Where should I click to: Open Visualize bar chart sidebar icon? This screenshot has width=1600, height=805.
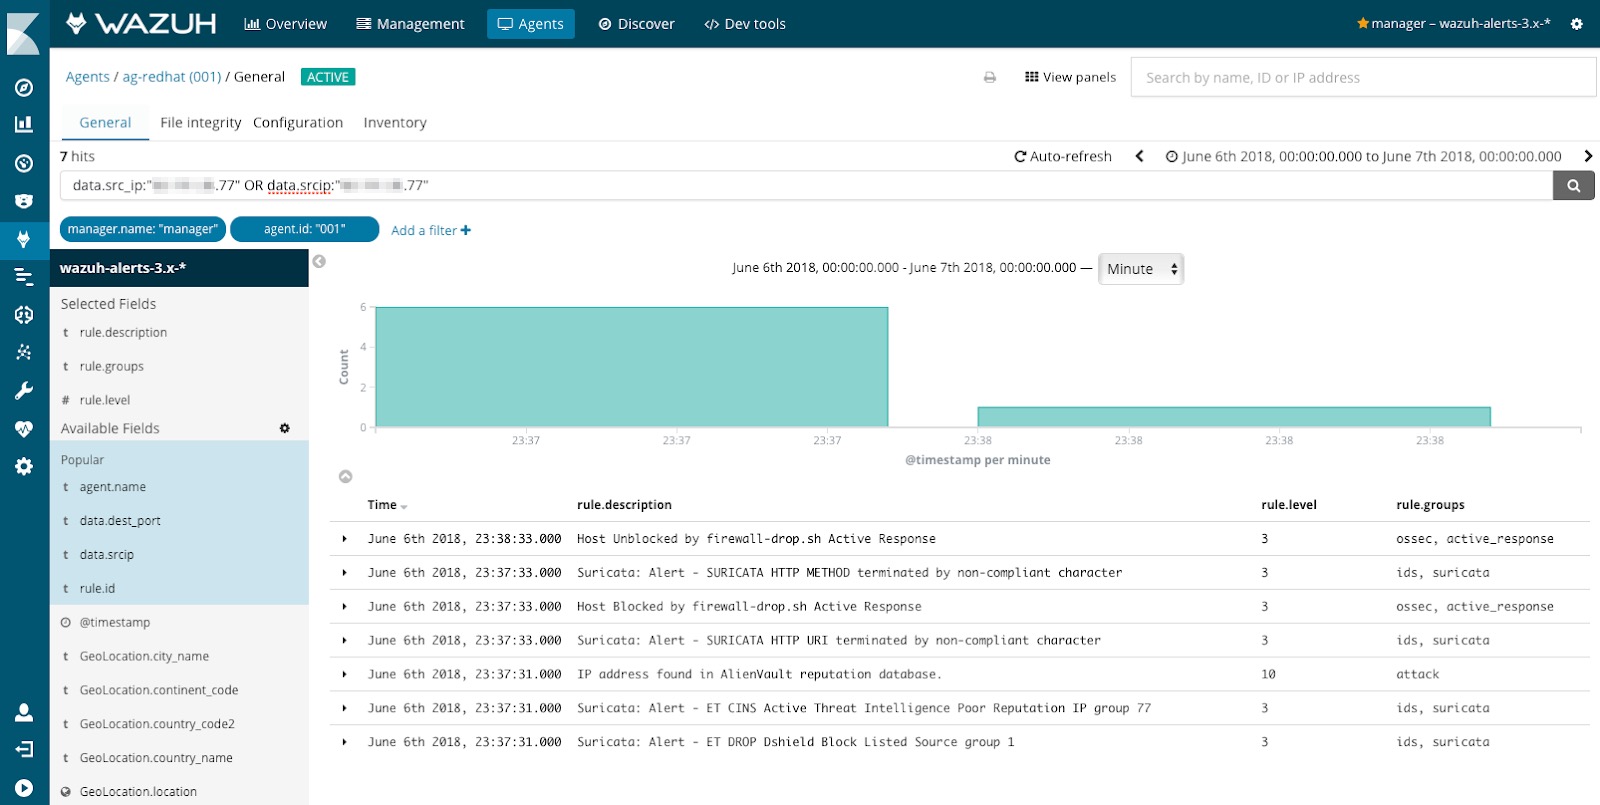[x=24, y=124]
